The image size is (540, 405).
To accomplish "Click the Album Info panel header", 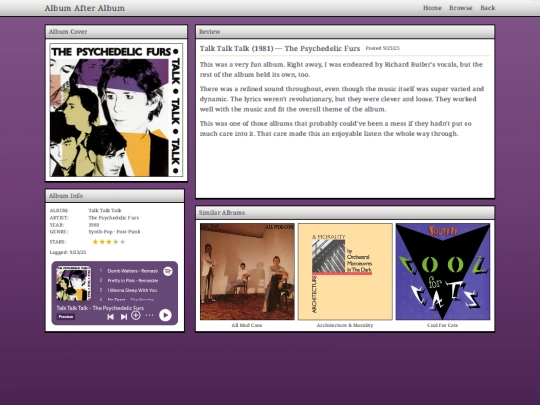I will [x=115, y=196].
